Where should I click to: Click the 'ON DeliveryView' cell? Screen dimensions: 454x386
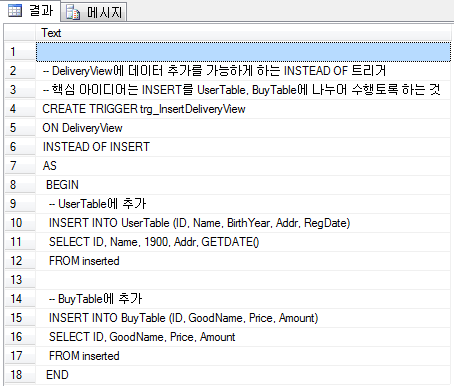coord(243,128)
